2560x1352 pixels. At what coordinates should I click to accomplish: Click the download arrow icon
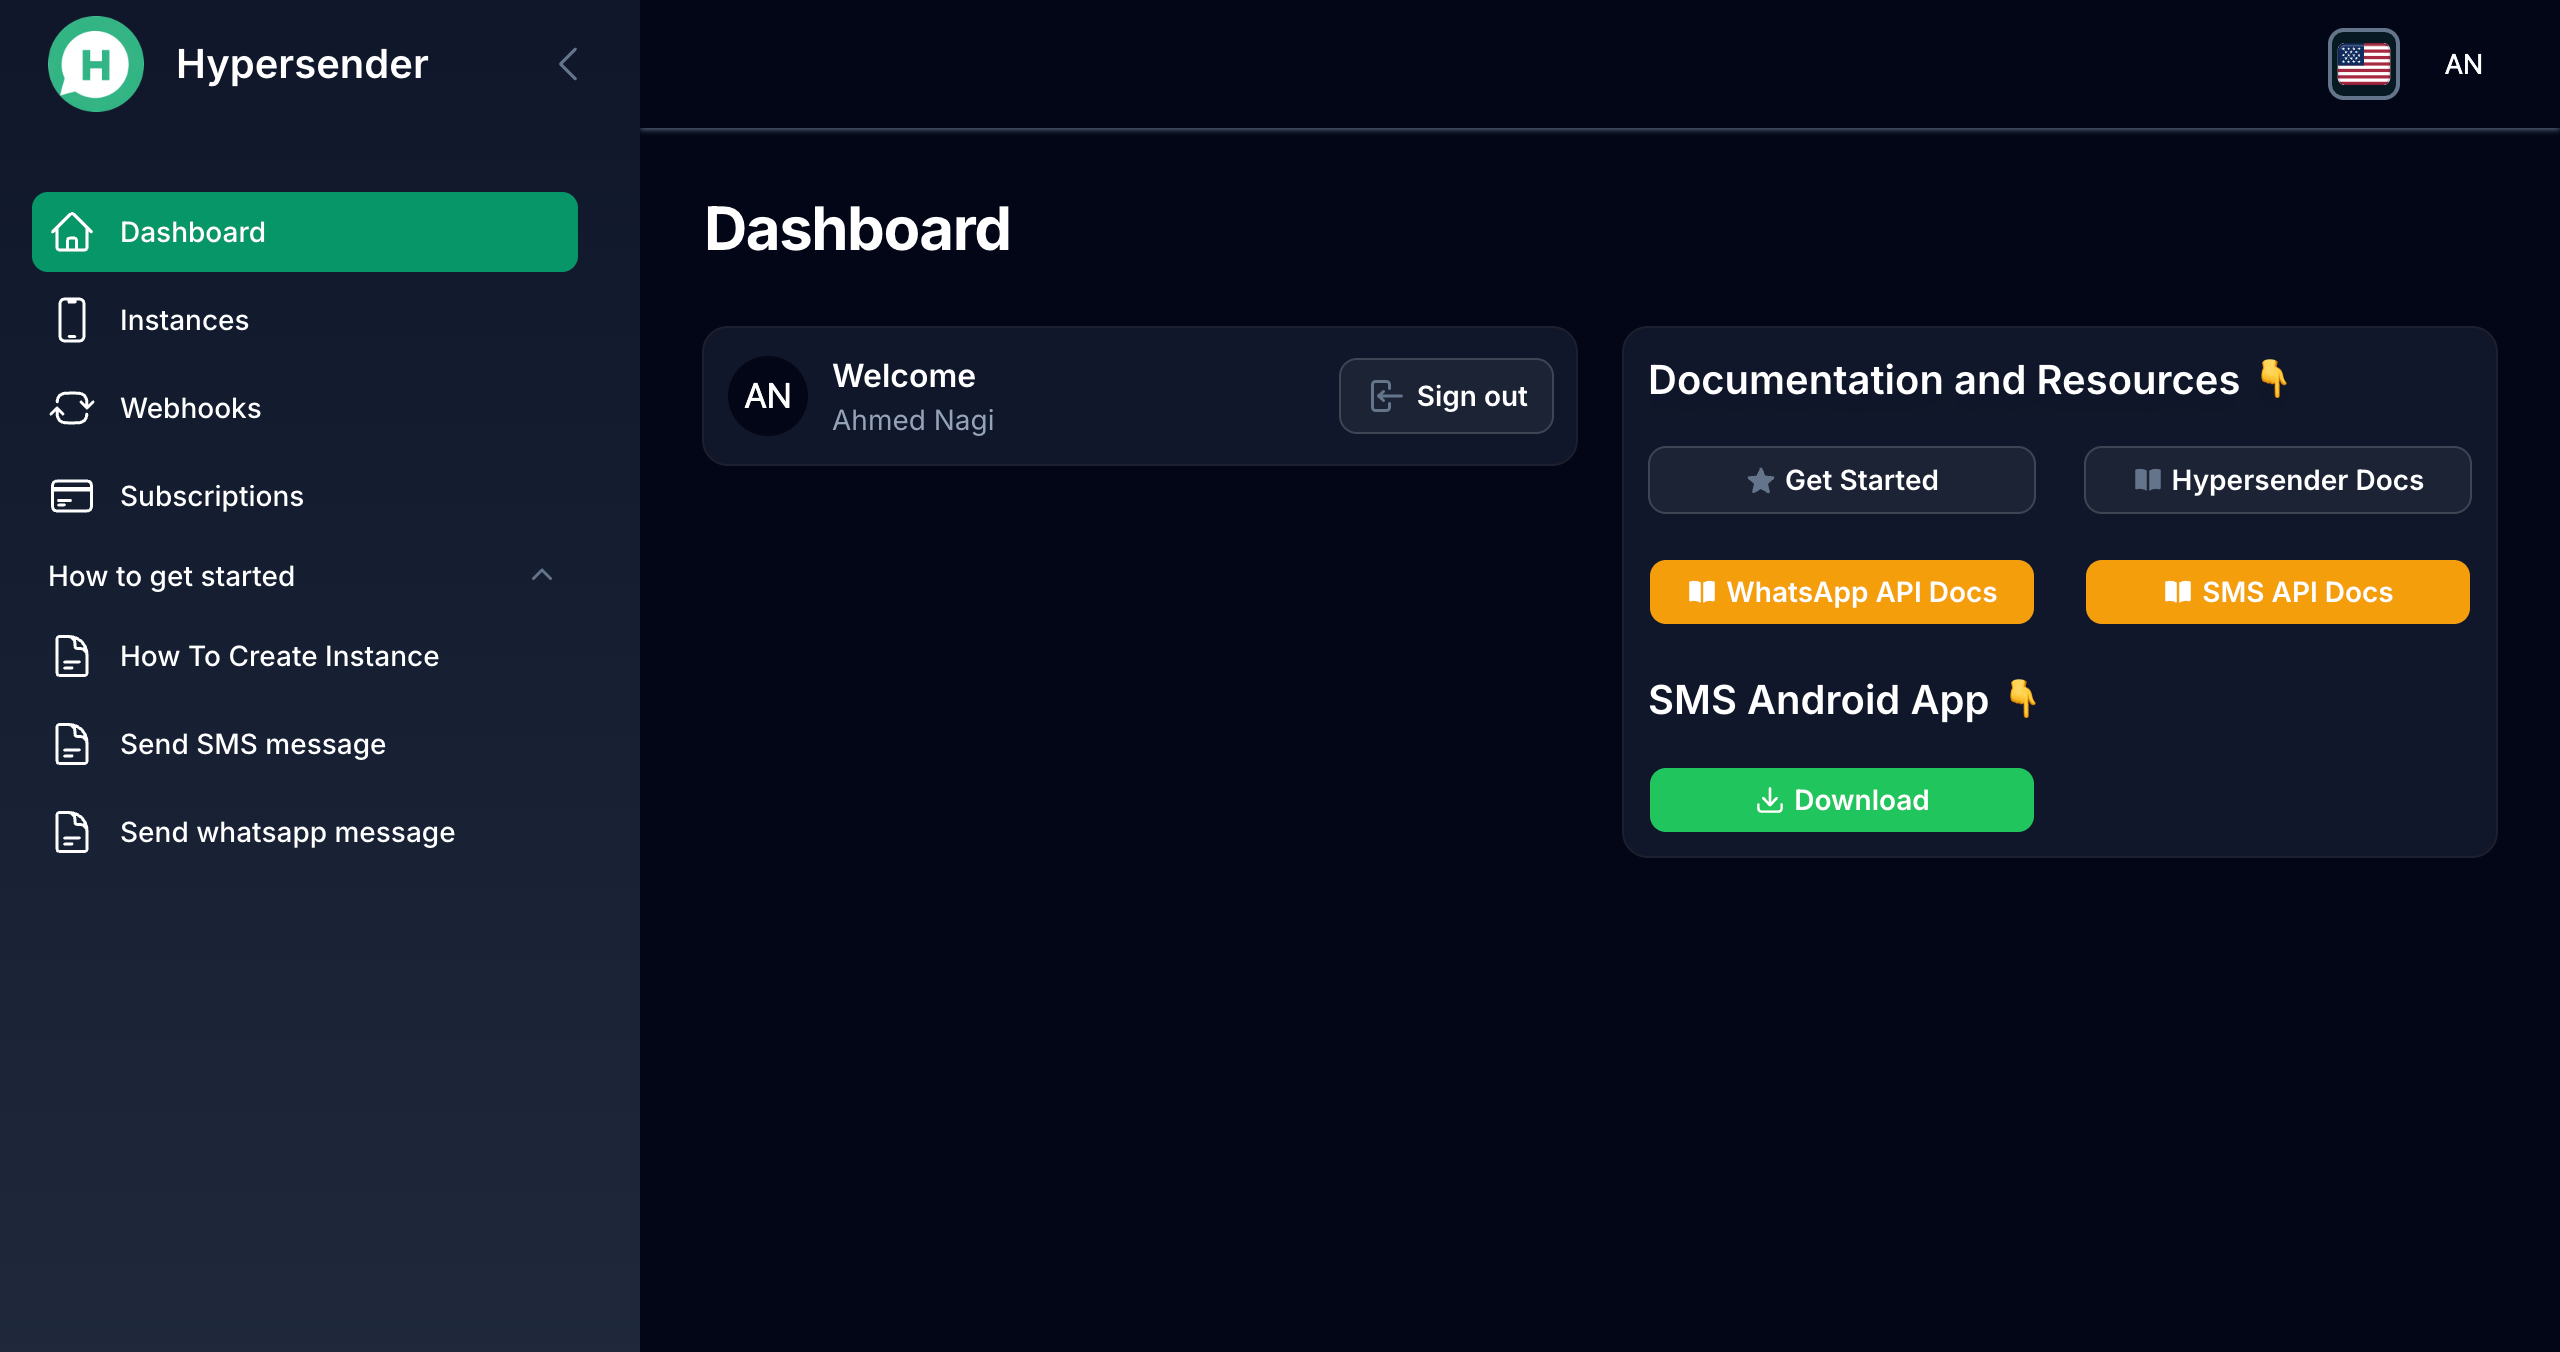point(1770,800)
